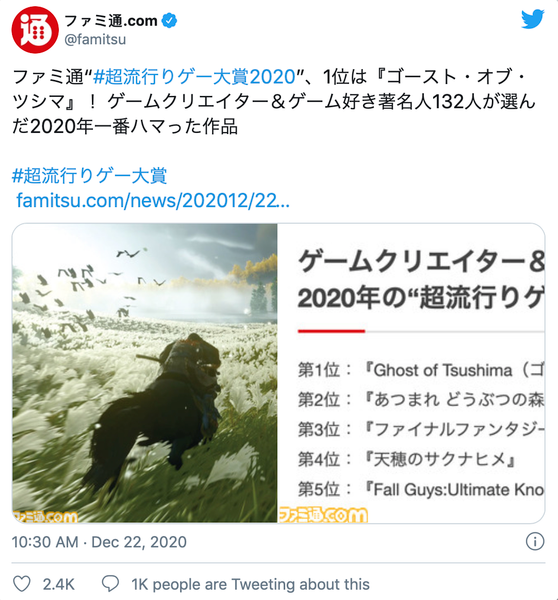558x600 pixels.
Task: Open the famitsu.com/news/202012/22 link
Action: point(153,200)
